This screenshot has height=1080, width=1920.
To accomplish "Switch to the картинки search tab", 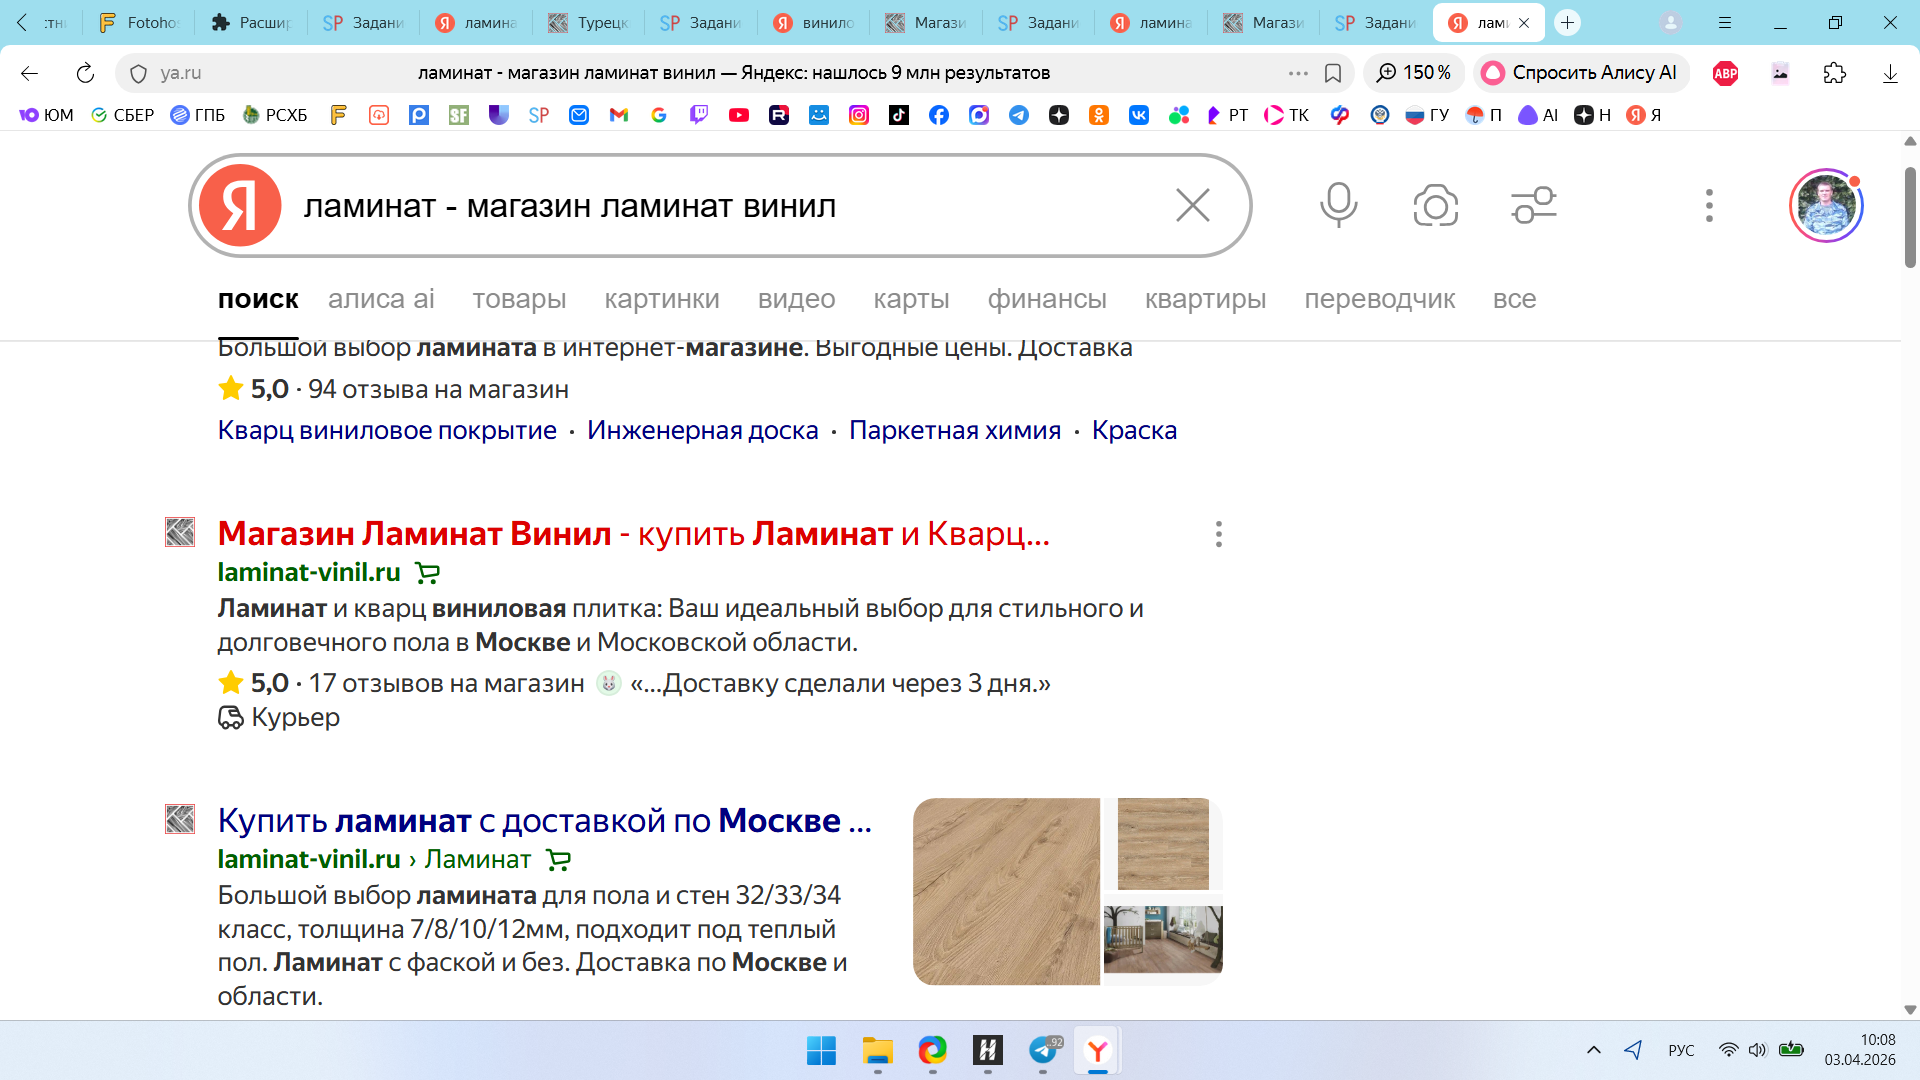I will 661,299.
